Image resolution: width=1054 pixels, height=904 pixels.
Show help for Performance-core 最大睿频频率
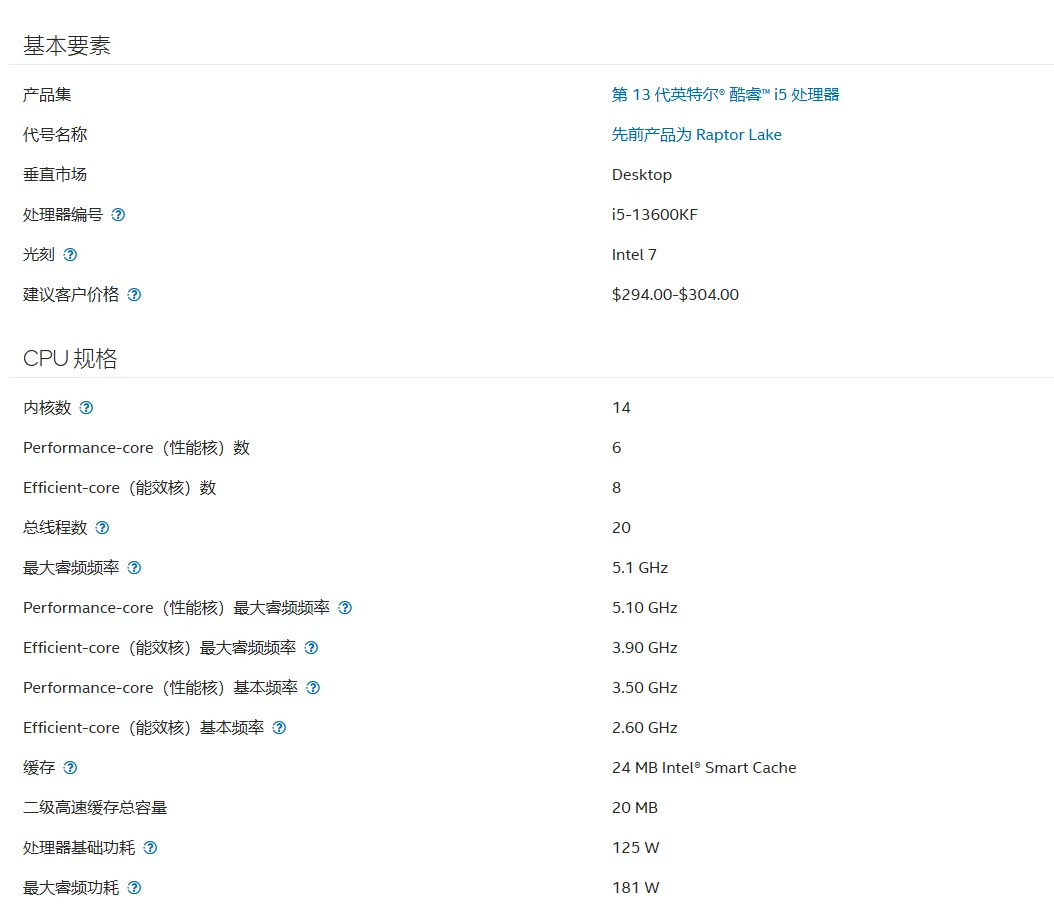[x=345, y=608]
